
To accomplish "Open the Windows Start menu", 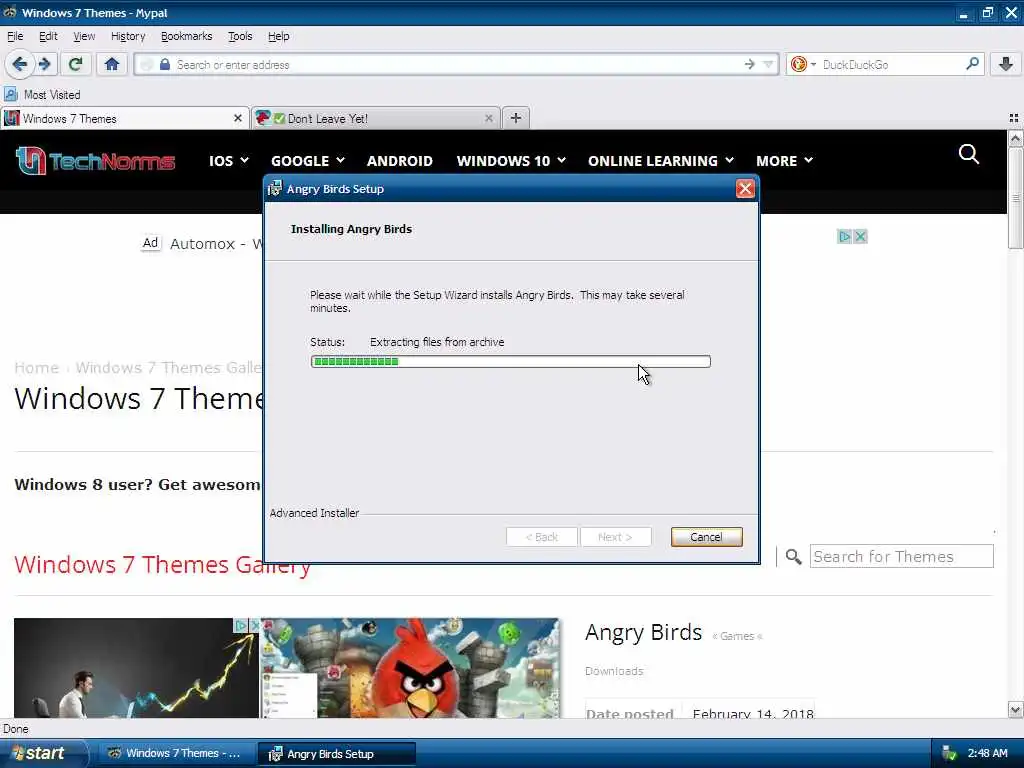I will (42, 754).
